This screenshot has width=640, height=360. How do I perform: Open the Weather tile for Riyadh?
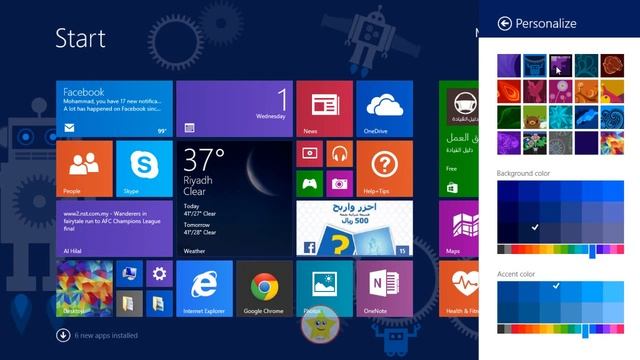[x=234, y=199]
